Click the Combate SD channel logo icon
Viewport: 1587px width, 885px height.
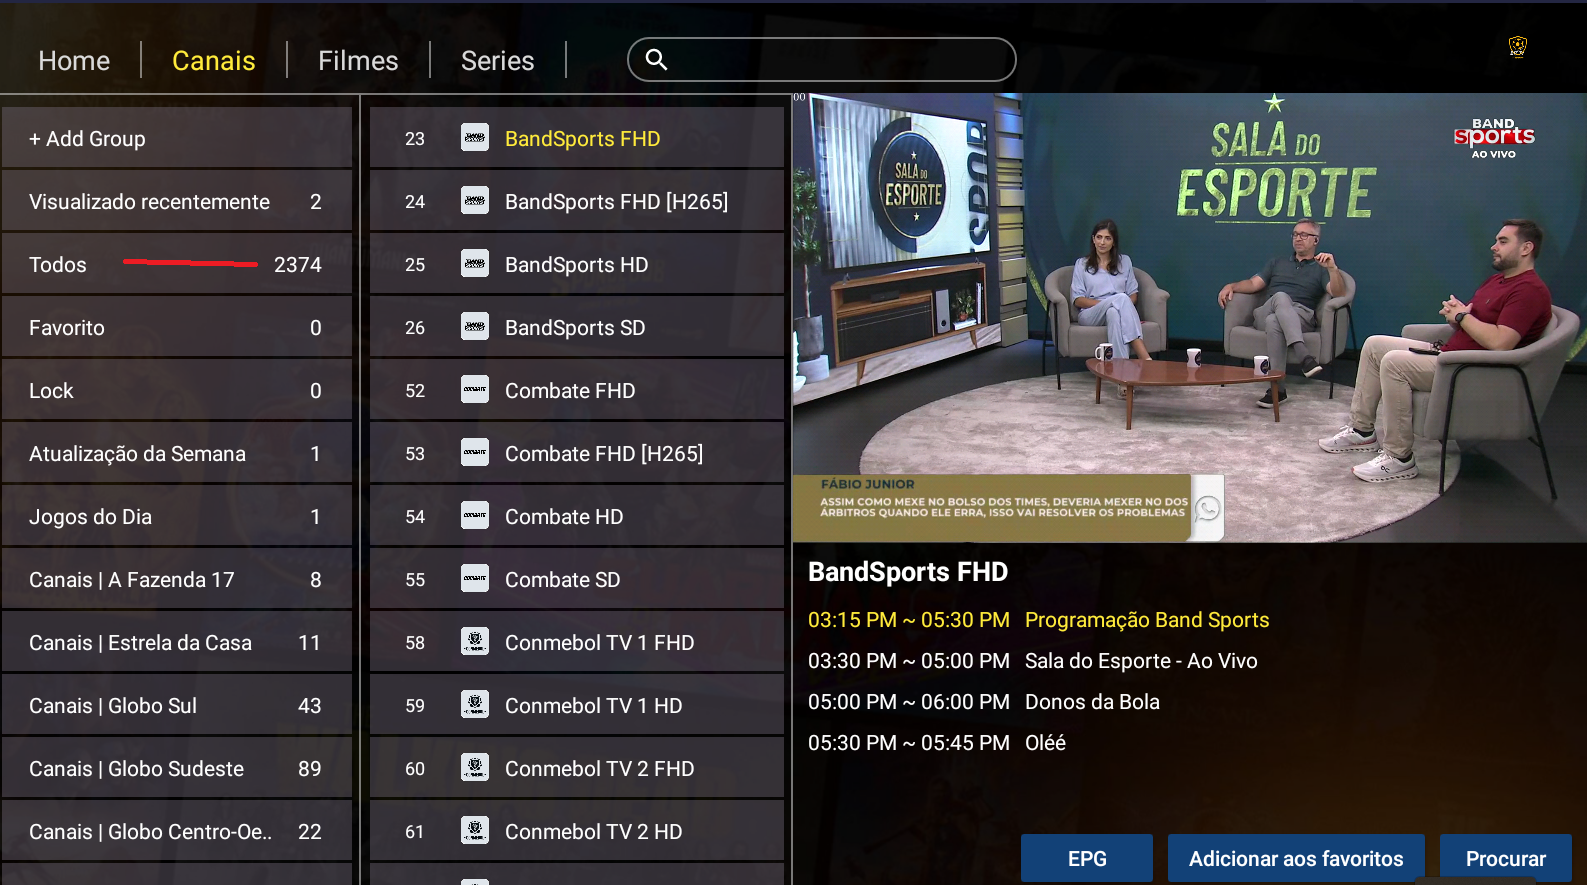pyautogui.click(x=475, y=579)
